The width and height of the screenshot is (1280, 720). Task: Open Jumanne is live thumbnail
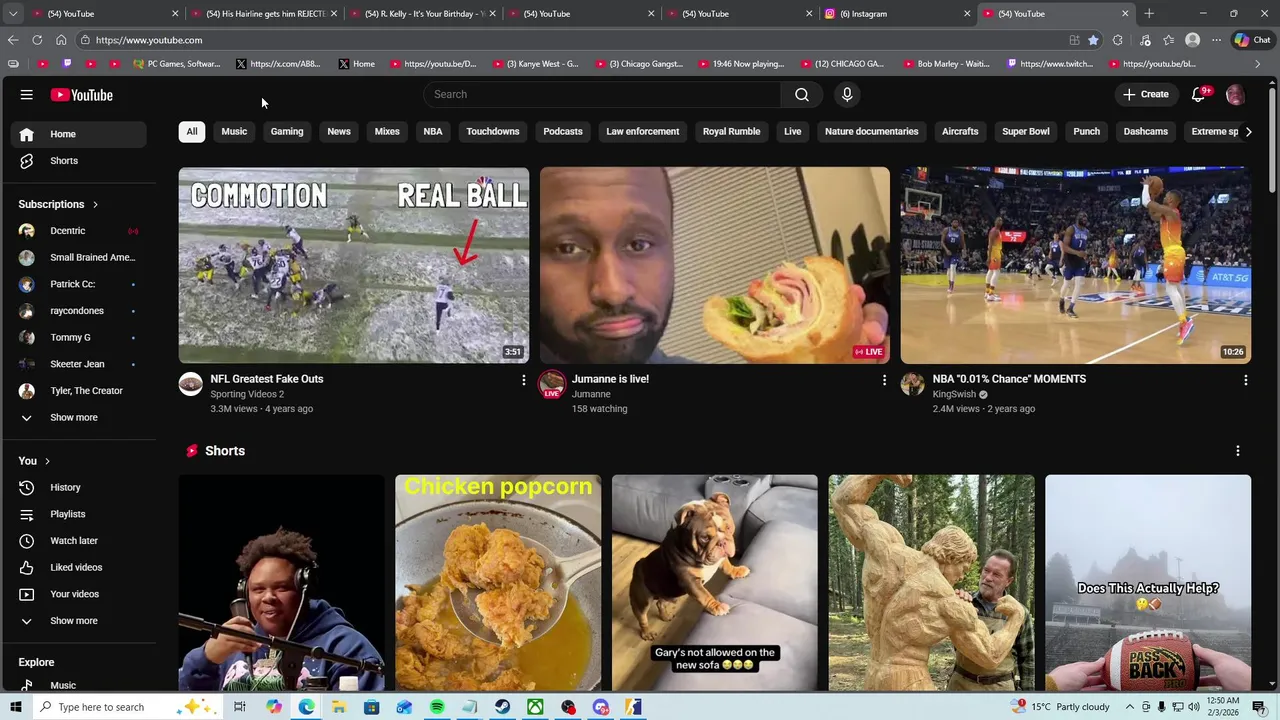[x=715, y=265]
